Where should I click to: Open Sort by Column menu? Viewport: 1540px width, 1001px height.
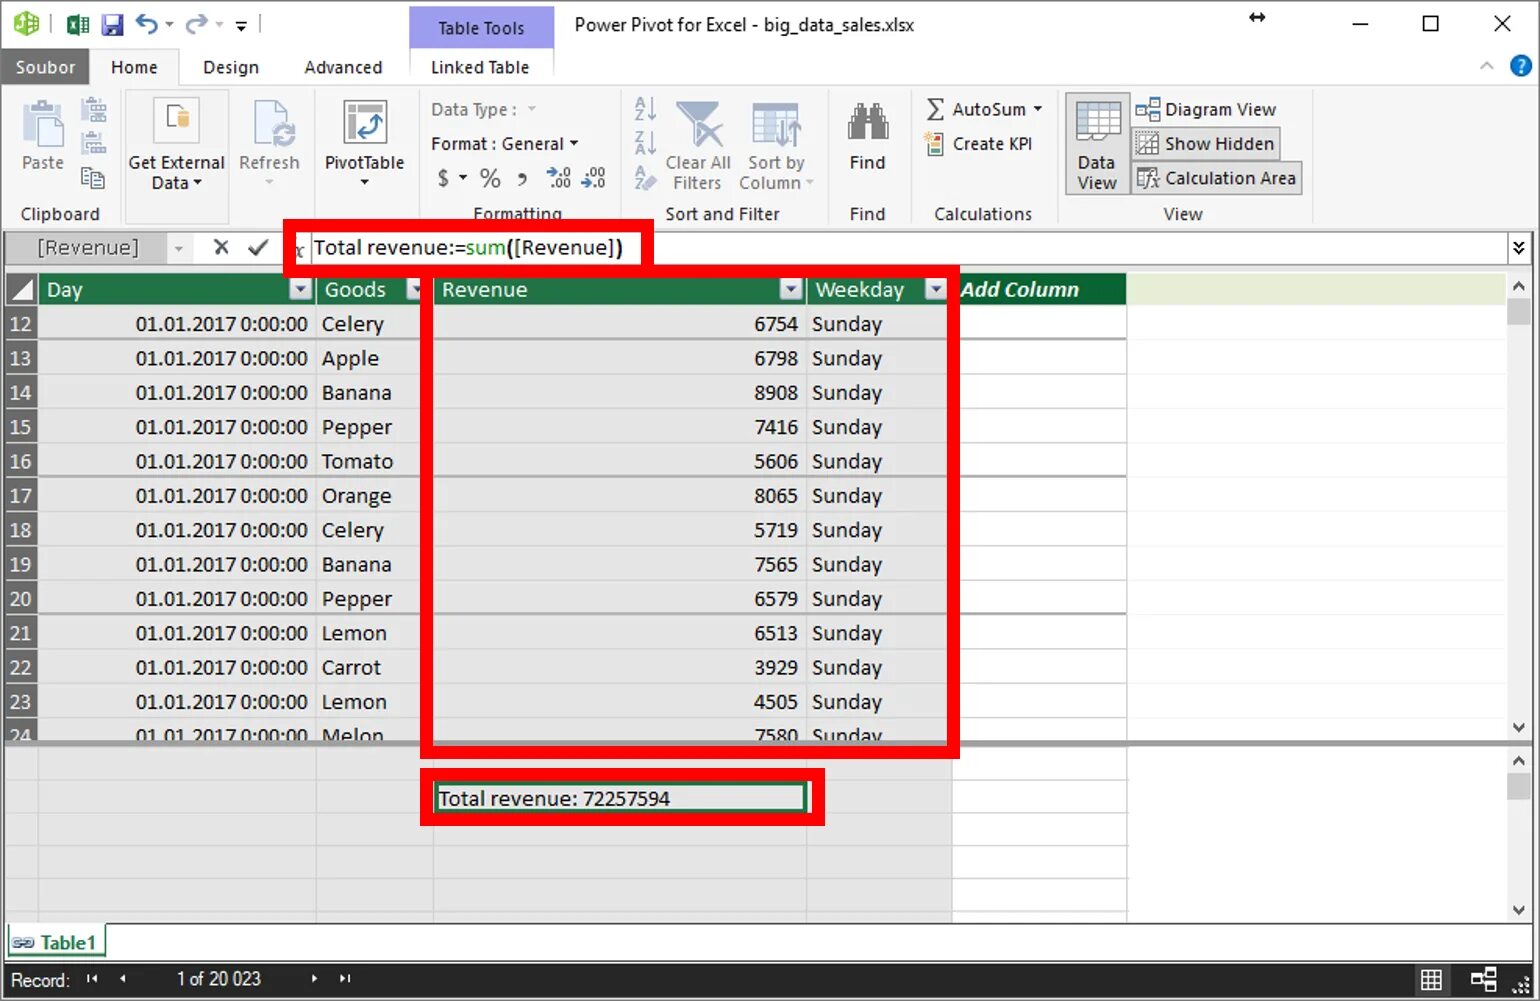pyautogui.click(x=776, y=144)
